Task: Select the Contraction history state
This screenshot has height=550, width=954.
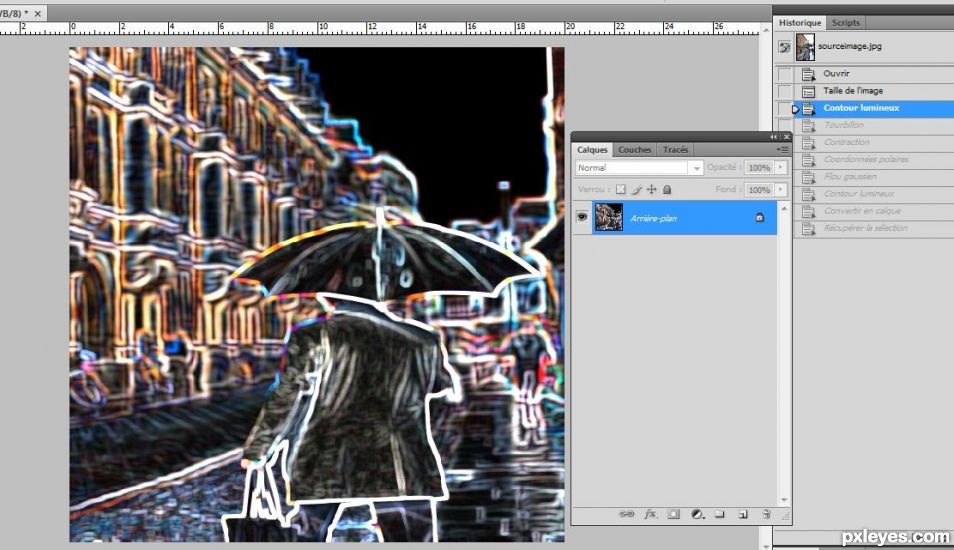Action: click(x=874, y=142)
